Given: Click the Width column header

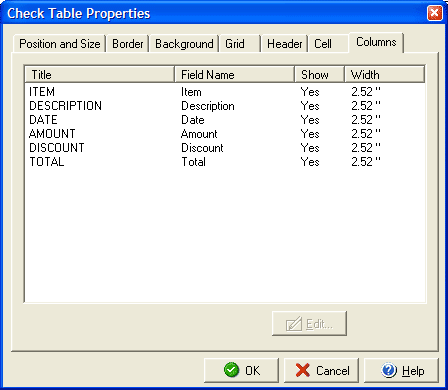Looking at the screenshot, I should (385, 74).
